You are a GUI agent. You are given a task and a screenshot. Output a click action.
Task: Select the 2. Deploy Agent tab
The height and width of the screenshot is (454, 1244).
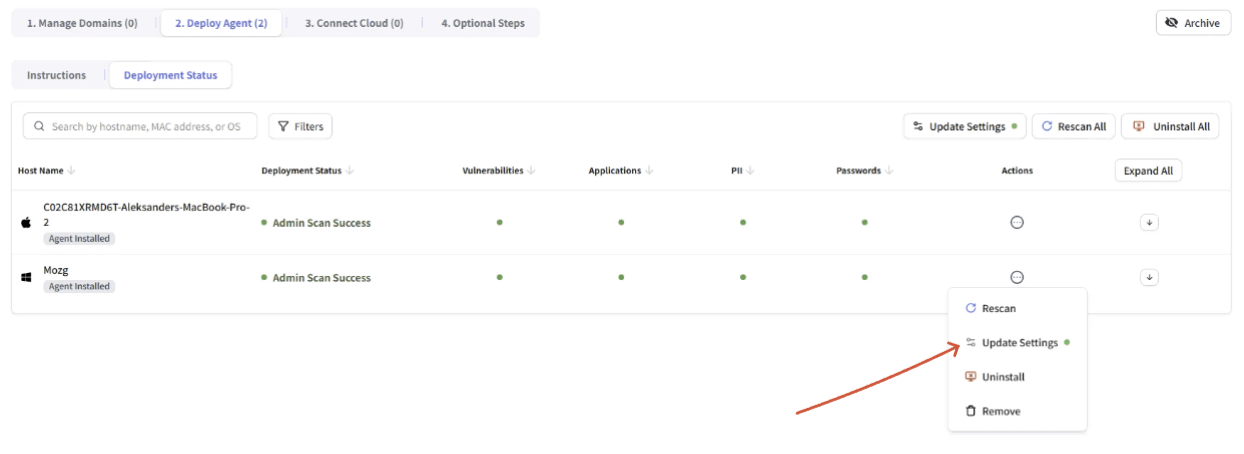pos(221,23)
